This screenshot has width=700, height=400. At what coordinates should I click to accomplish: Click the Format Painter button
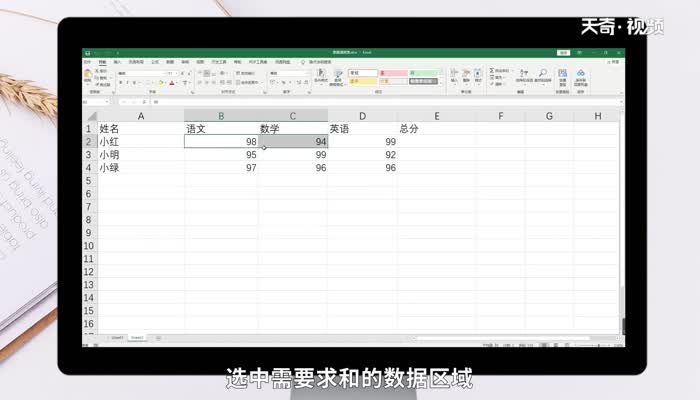click(102, 84)
